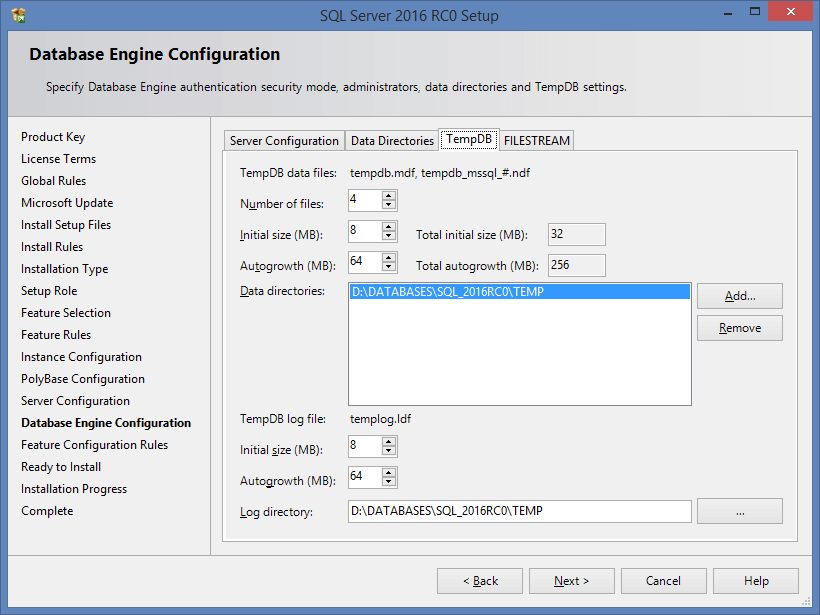This screenshot has width=820, height=615.
Task: Click Global Rules step
Action: pyautogui.click(x=53, y=181)
